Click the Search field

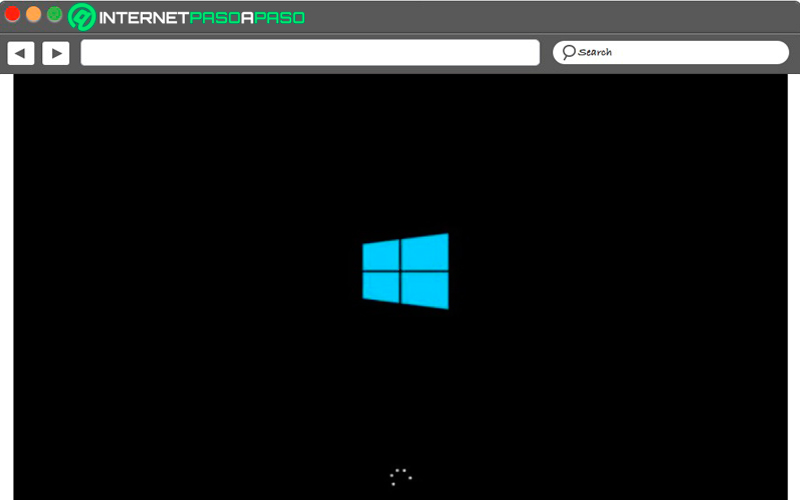[x=670, y=53]
